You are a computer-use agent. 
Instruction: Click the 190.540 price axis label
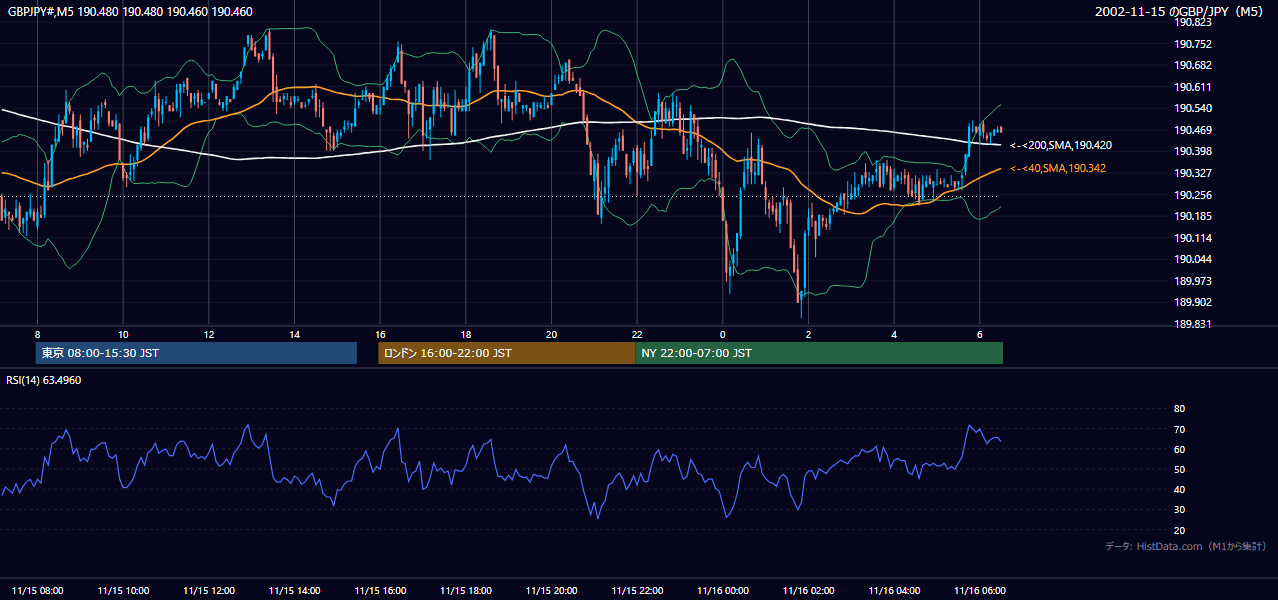pos(1192,108)
